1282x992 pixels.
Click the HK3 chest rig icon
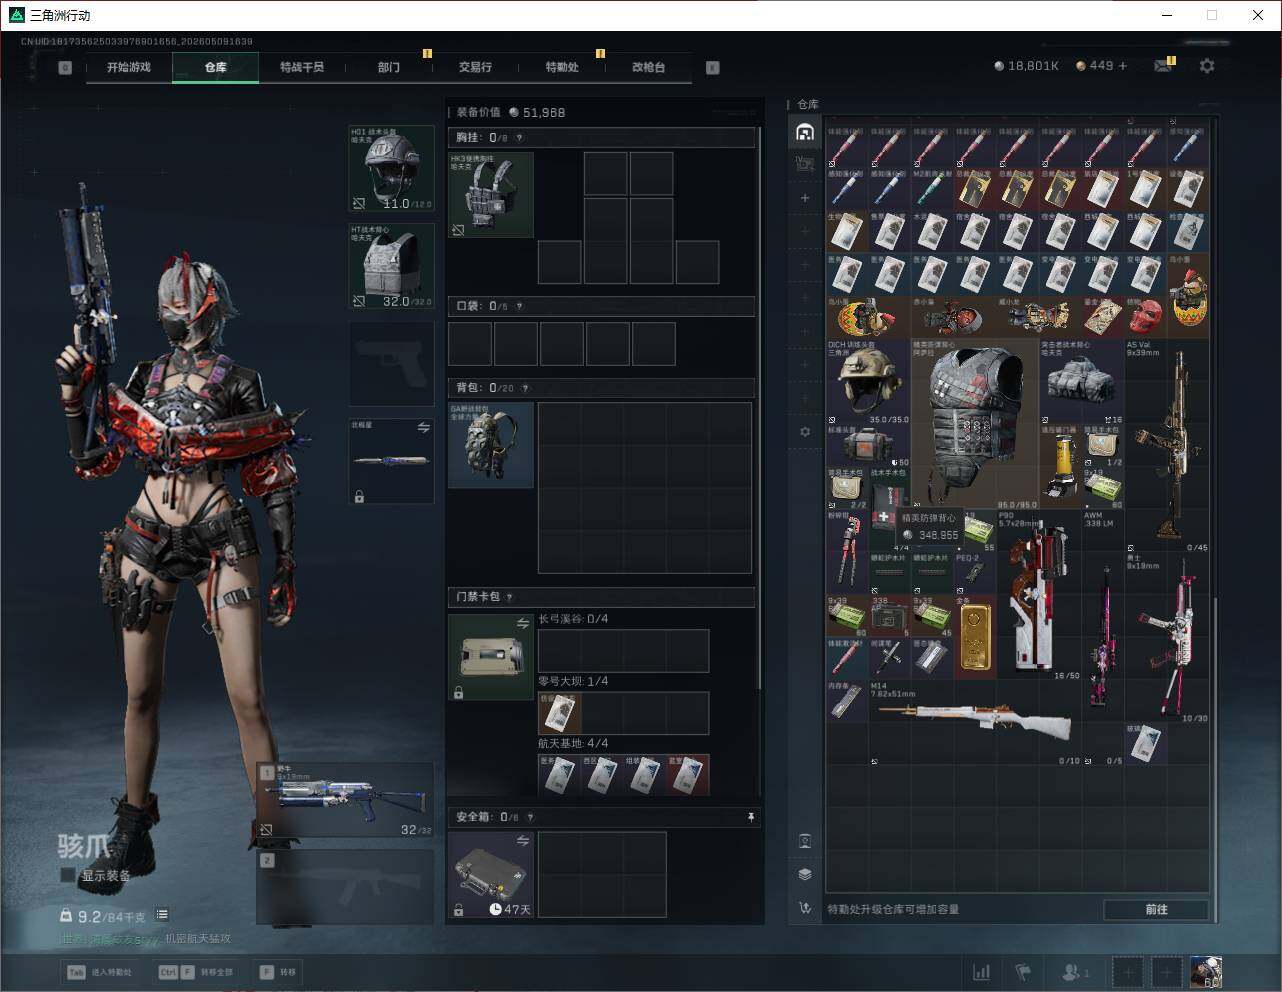491,195
